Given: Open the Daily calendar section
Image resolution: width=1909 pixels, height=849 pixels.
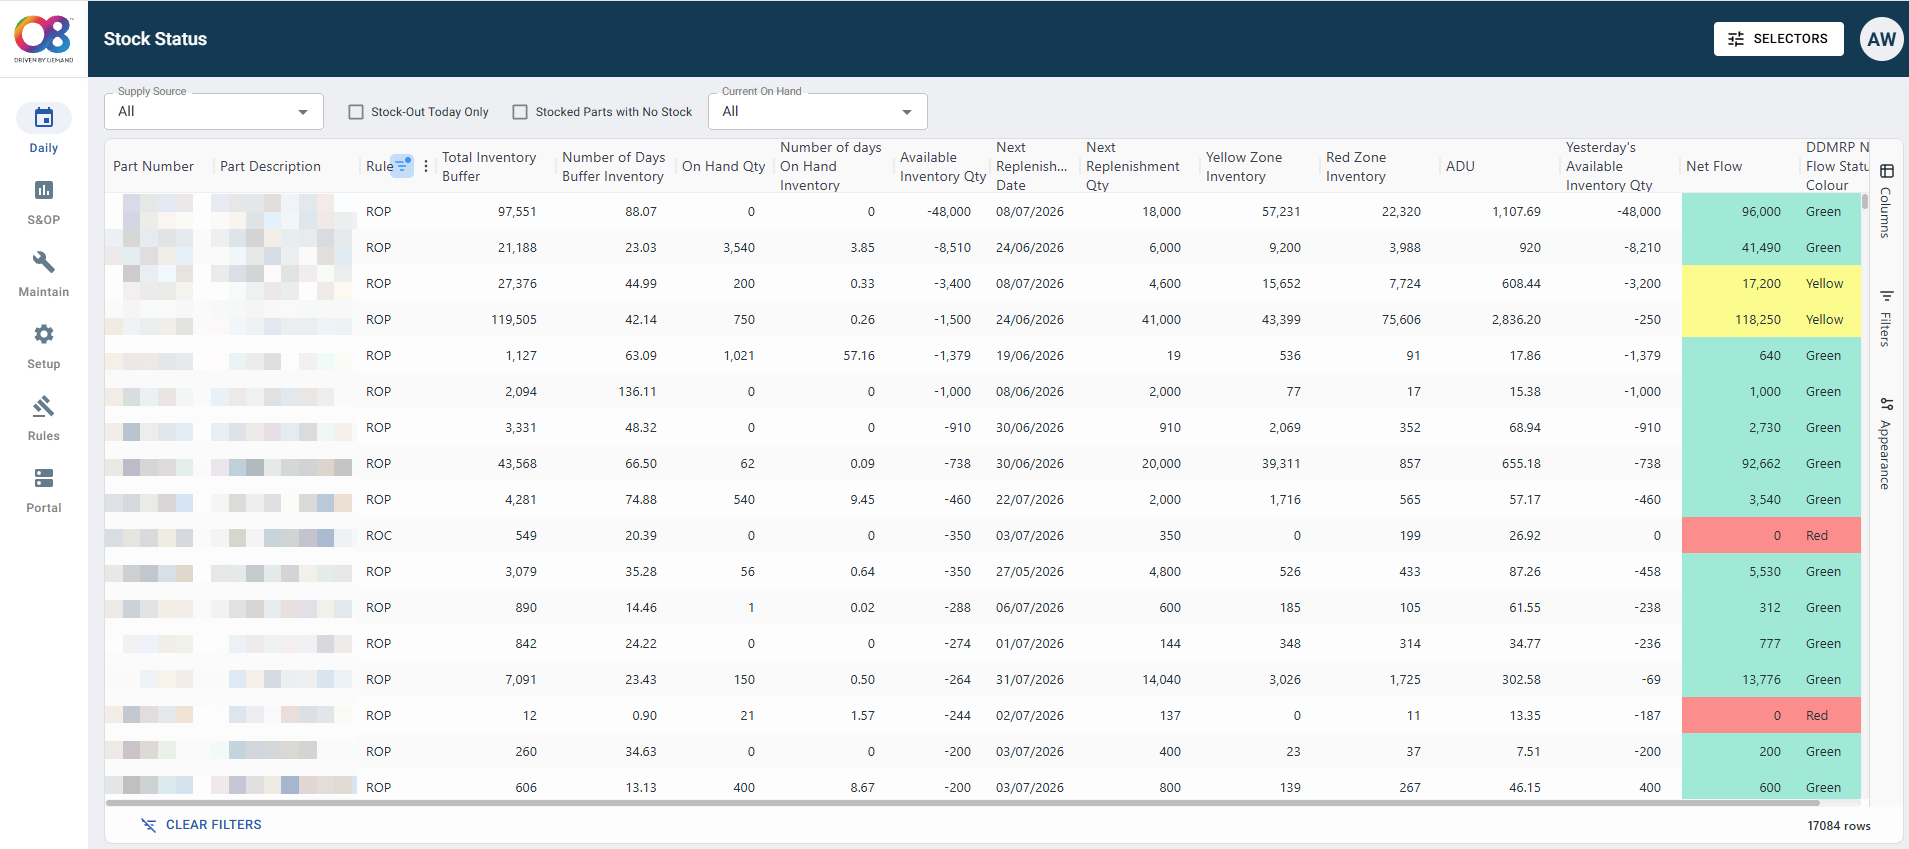Looking at the screenshot, I should click(x=44, y=129).
